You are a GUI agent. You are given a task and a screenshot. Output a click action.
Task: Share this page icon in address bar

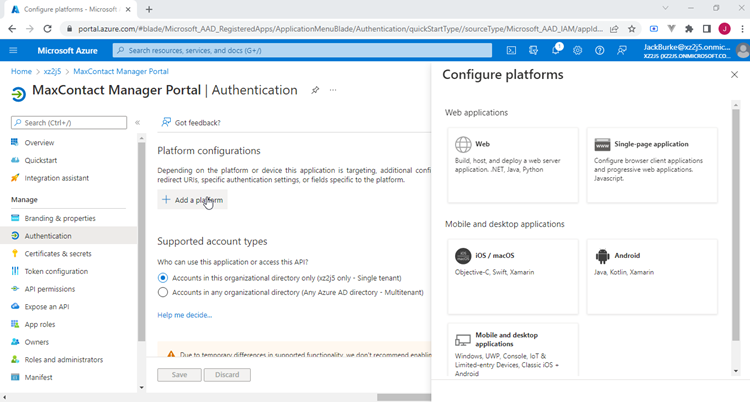coord(614,29)
